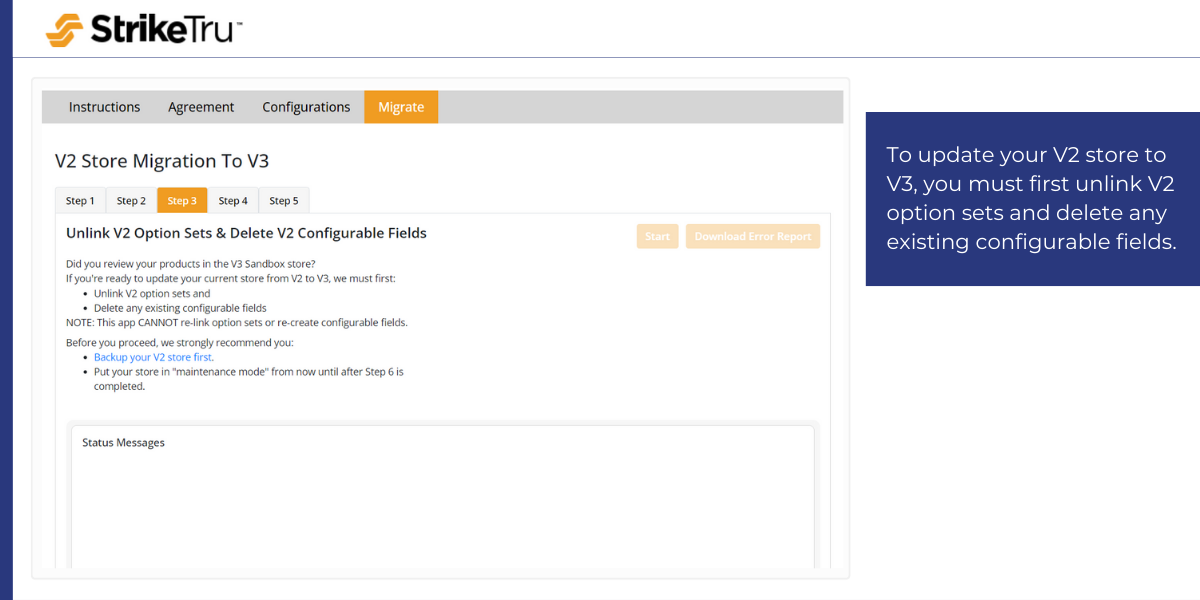Open the Configurations tab
The image size is (1200, 600).
[x=306, y=107]
